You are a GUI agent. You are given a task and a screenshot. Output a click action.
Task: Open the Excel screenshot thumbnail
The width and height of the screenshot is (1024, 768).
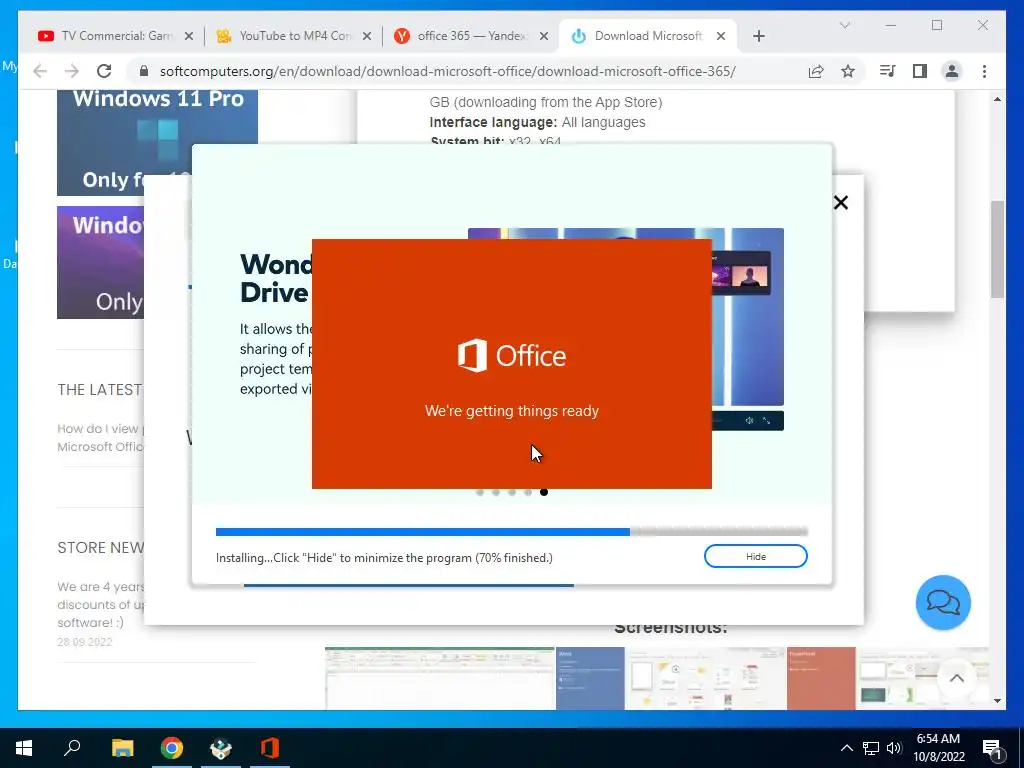(x=440, y=678)
